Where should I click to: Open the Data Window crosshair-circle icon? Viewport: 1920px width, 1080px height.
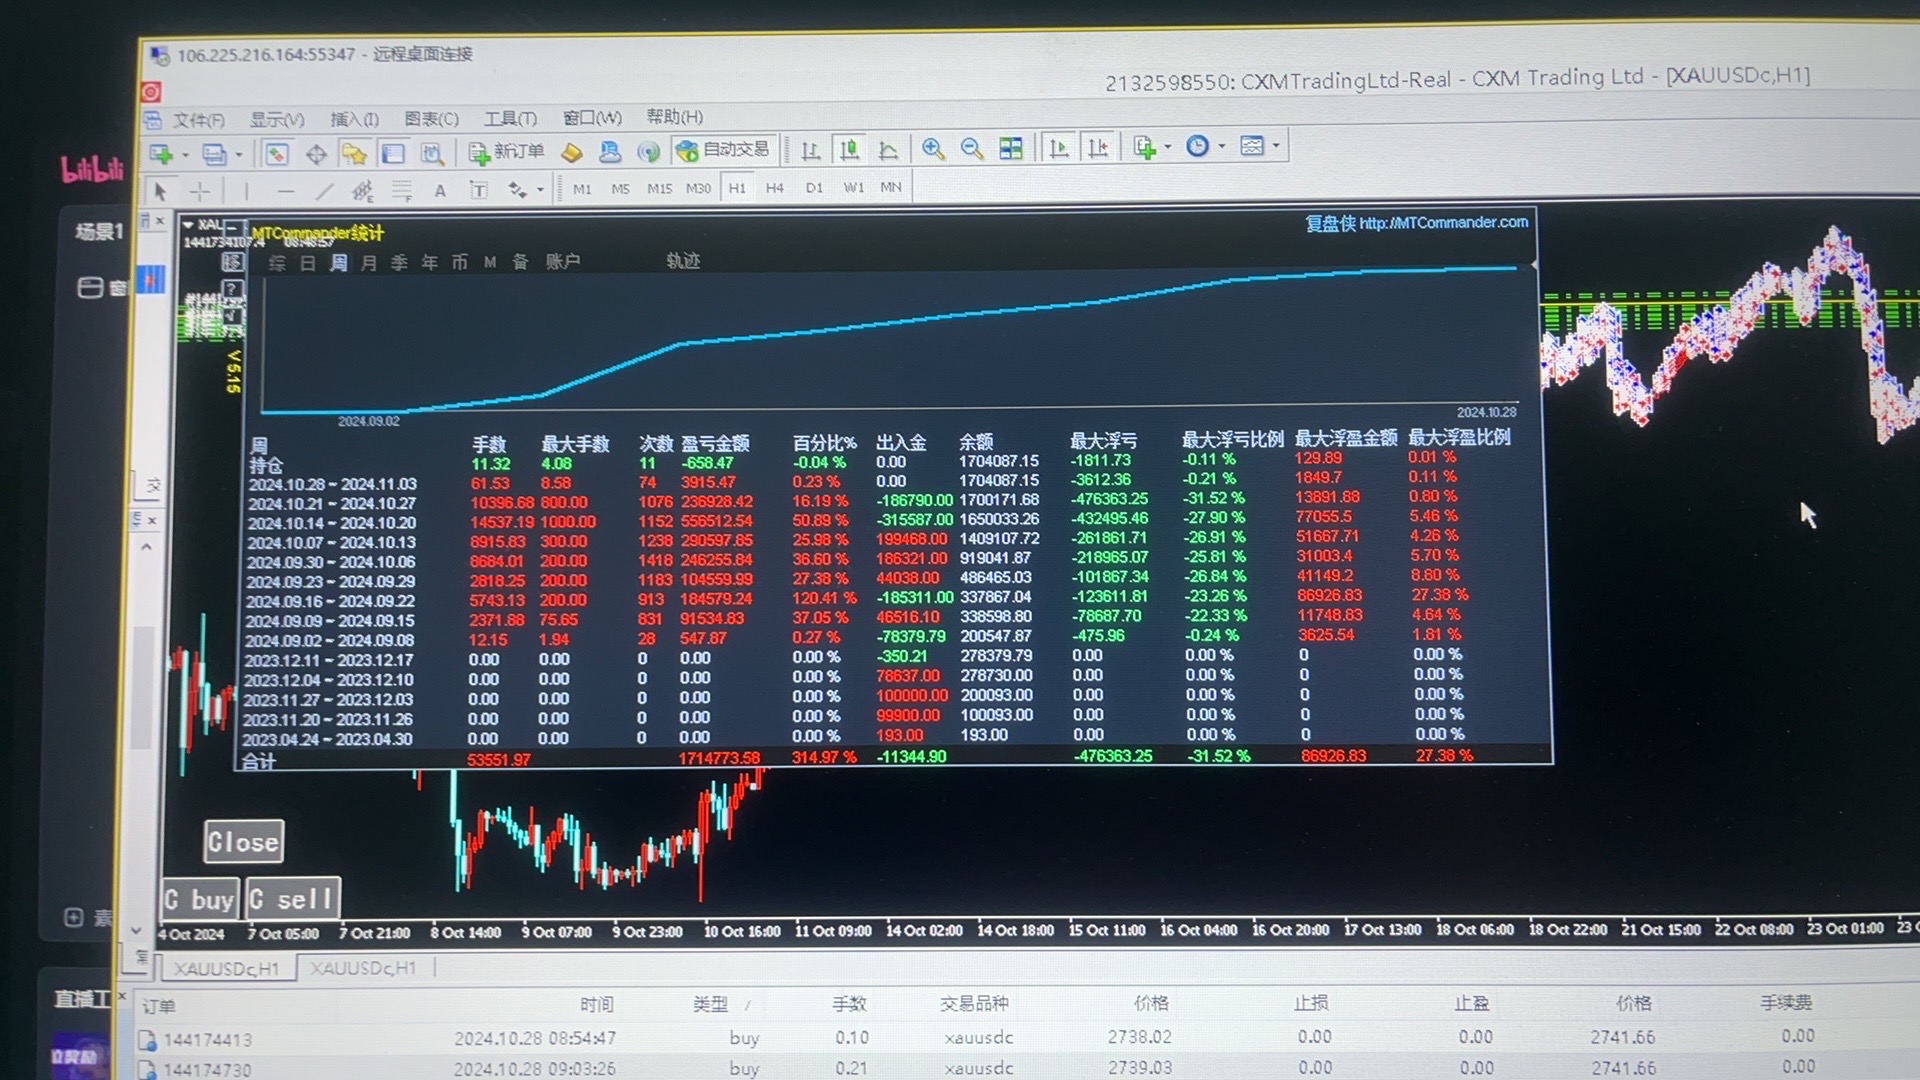point(316,154)
